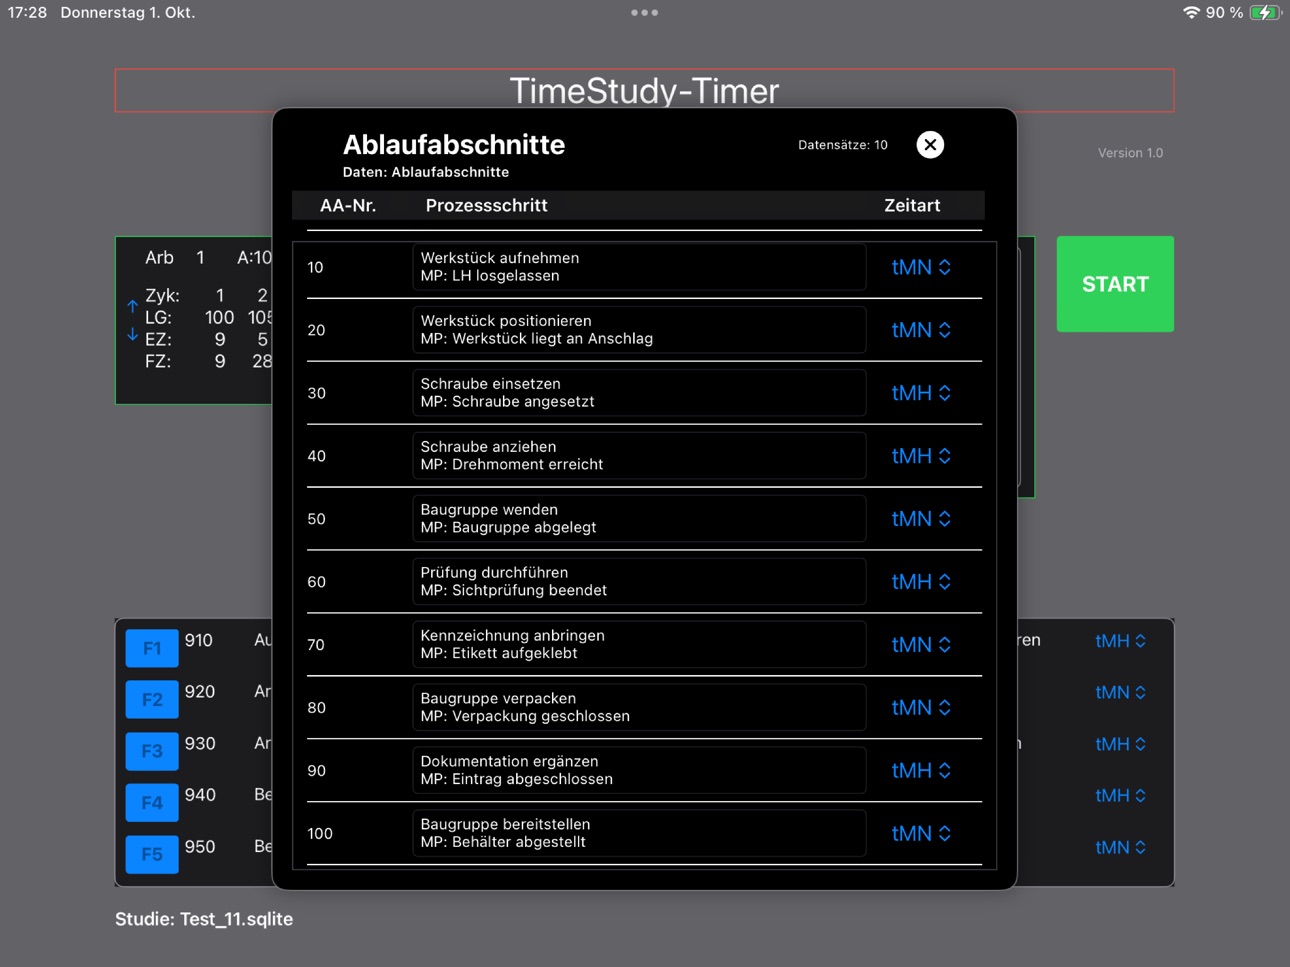
Task: Tap the F3 function key button
Action: click(152, 751)
